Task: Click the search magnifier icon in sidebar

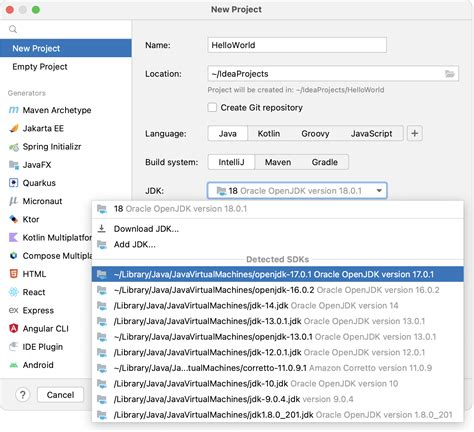Action: (x=13, y=29)
